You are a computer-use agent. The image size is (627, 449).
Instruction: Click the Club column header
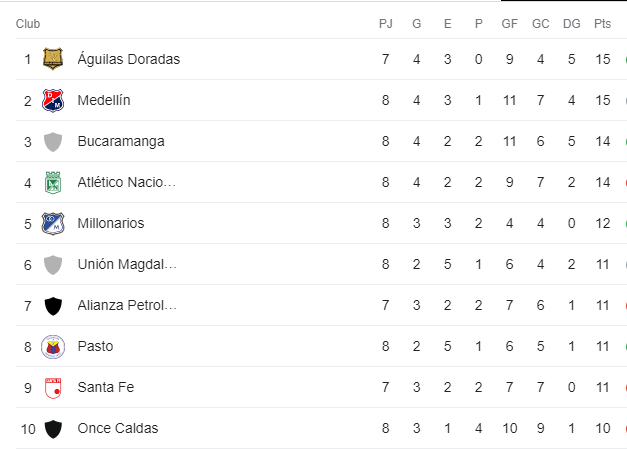coord(28,24)
